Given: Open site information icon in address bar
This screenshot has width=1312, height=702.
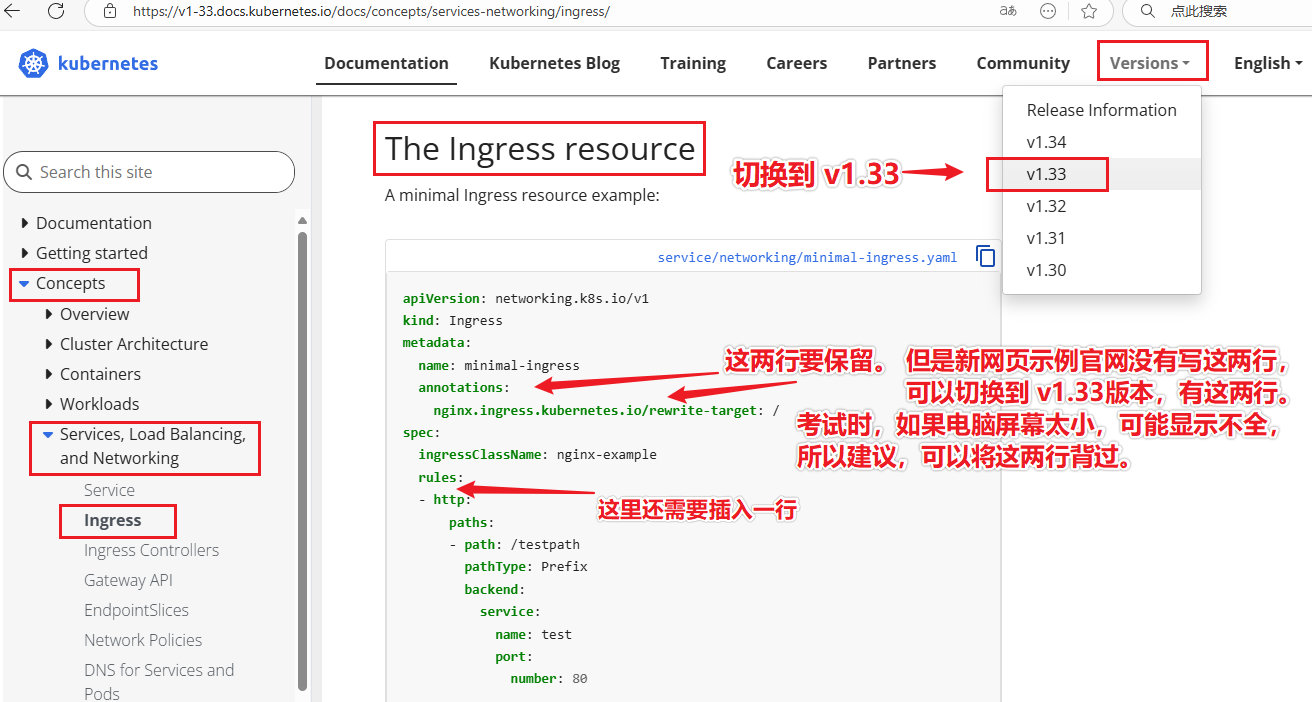Looking at the screenshot, I should pyautogui.click(x=110, y=12).
